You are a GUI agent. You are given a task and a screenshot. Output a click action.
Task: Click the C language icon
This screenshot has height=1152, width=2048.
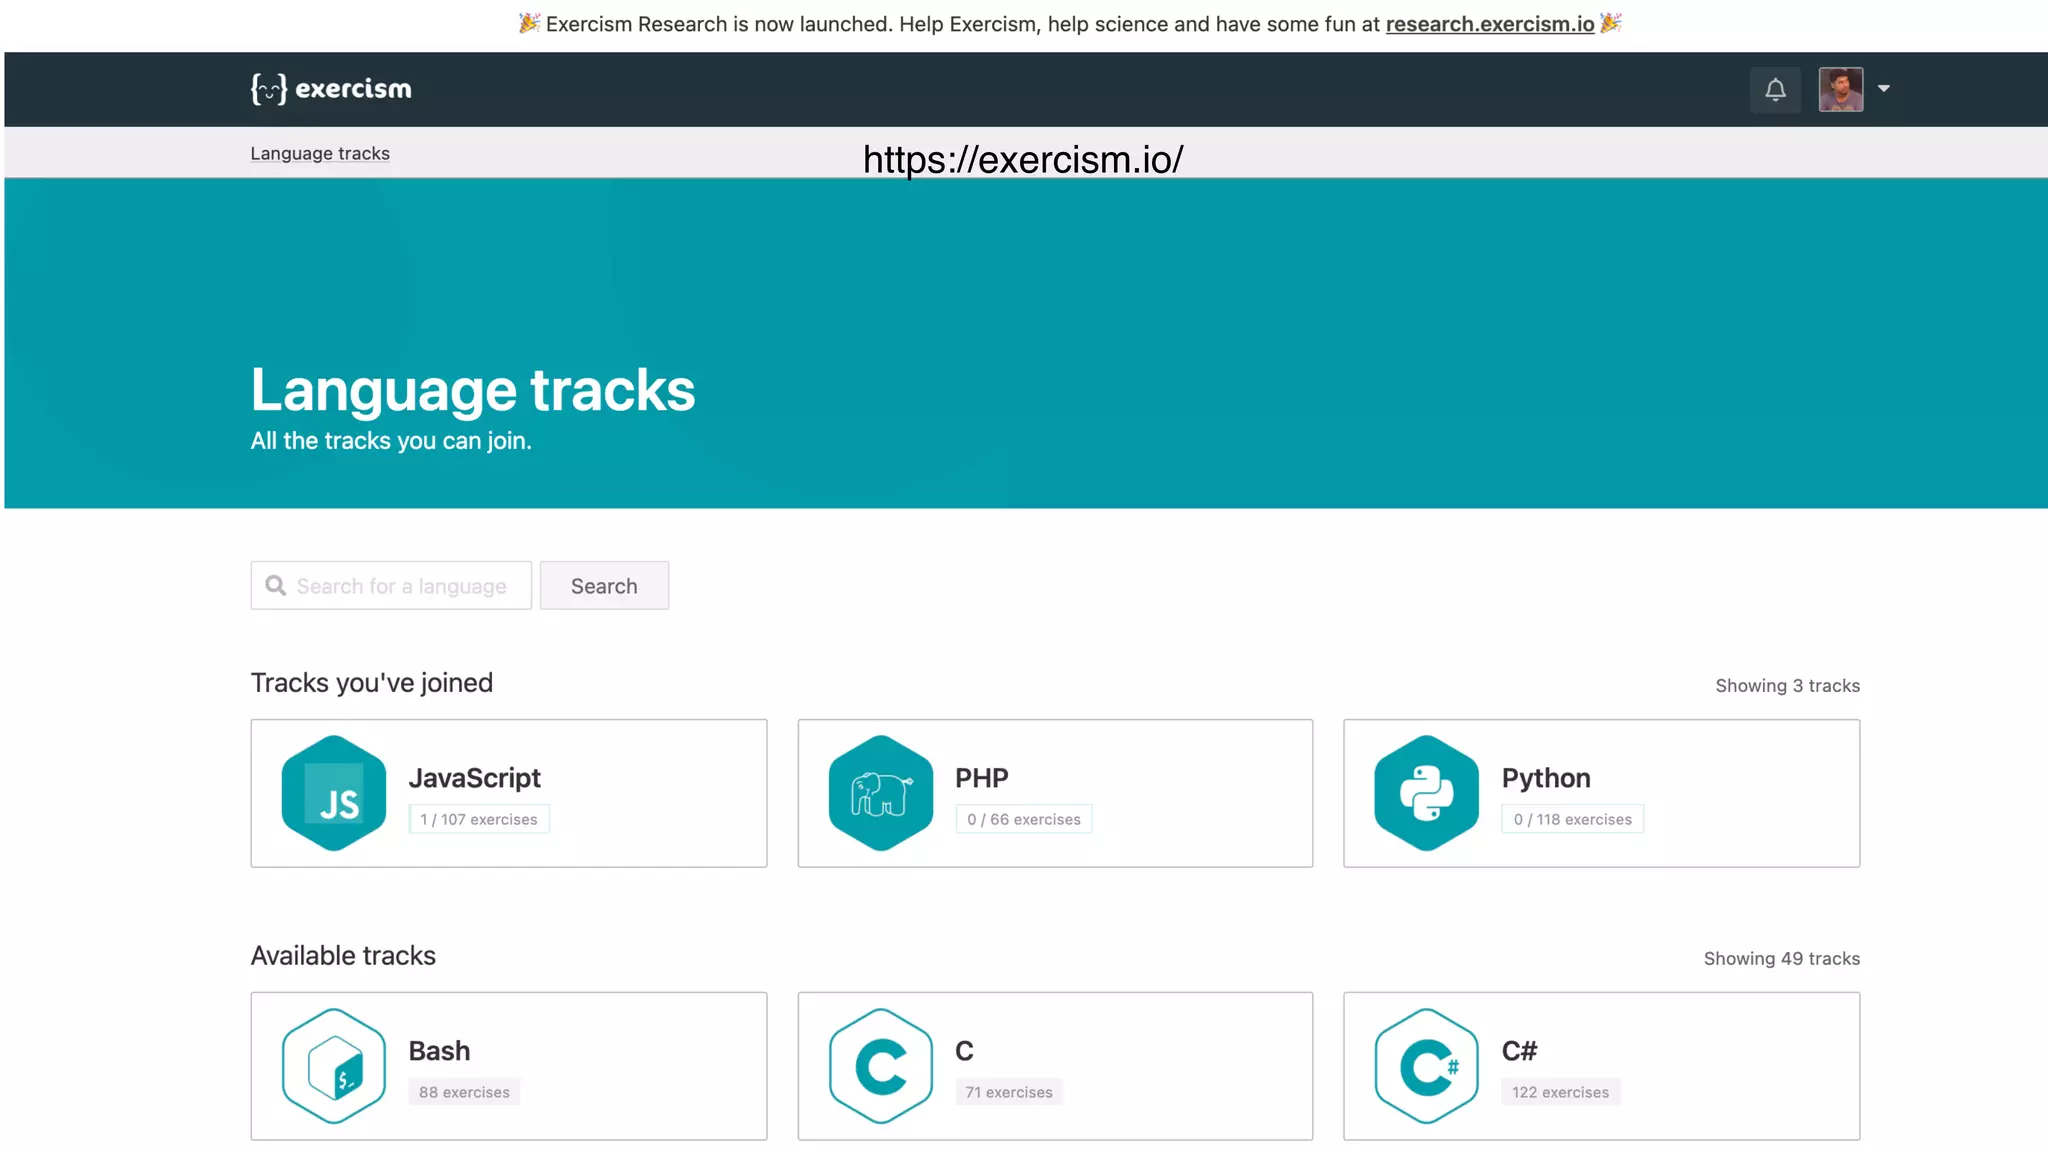(x=880, y=1066)
